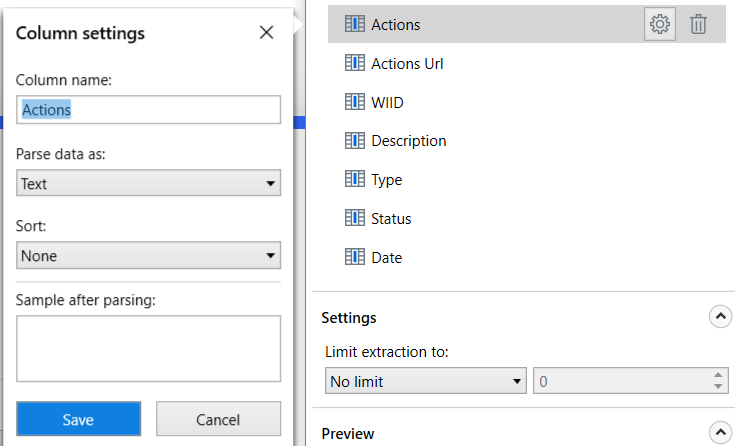Open the Sort dropdown showing None
This screenshot has width=737, height=446.
coord(149,255)
